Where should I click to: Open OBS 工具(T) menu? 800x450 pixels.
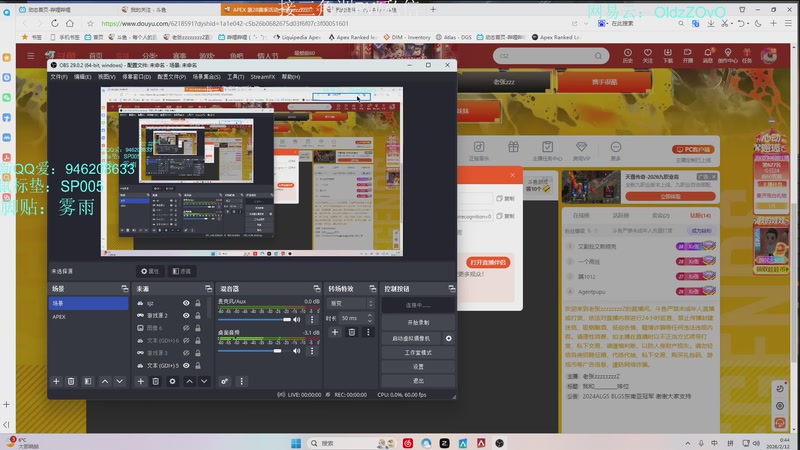236,77
